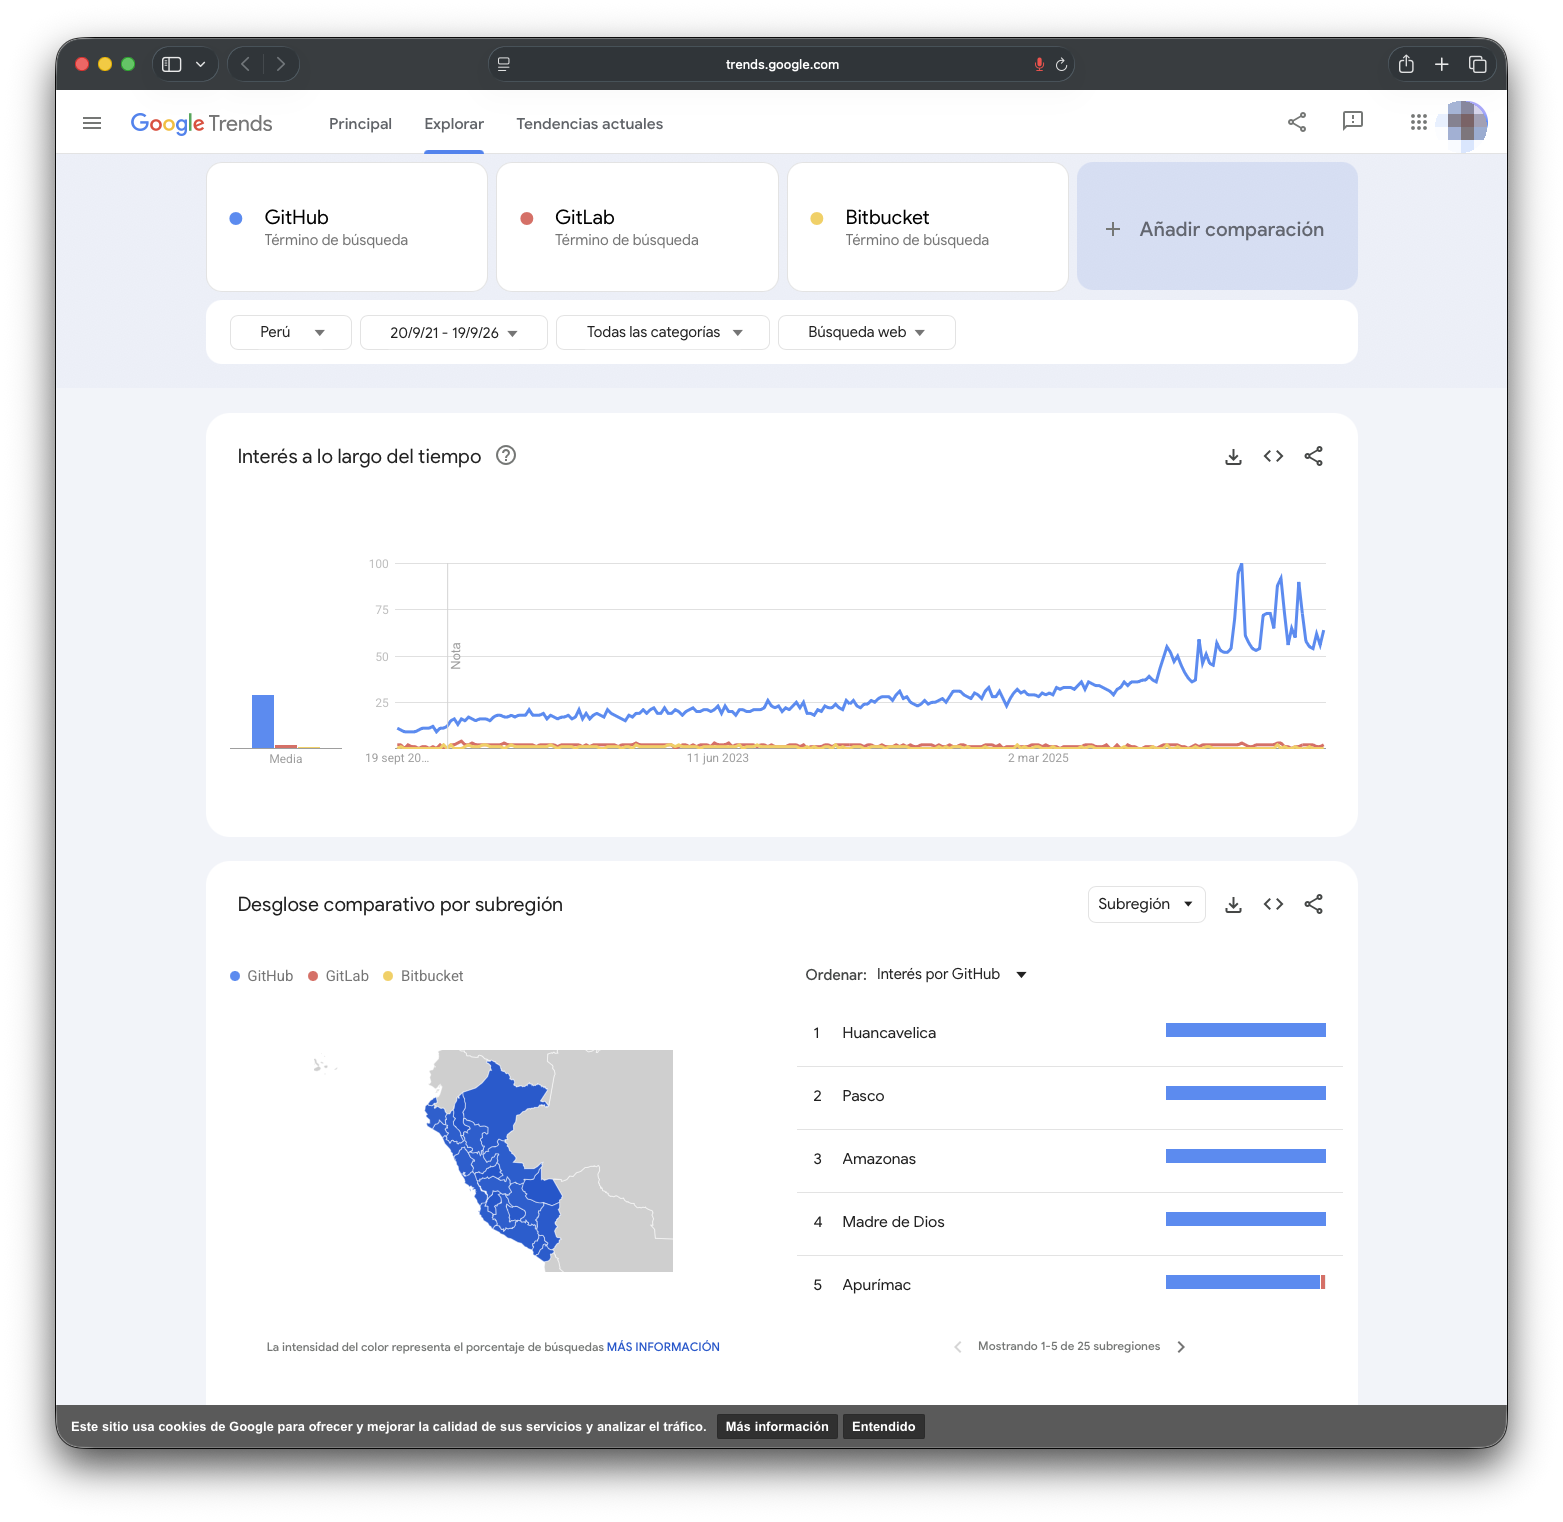Open the Principal tab
The height and width of the screenshot is (1522, 1563).
[360, 123]
